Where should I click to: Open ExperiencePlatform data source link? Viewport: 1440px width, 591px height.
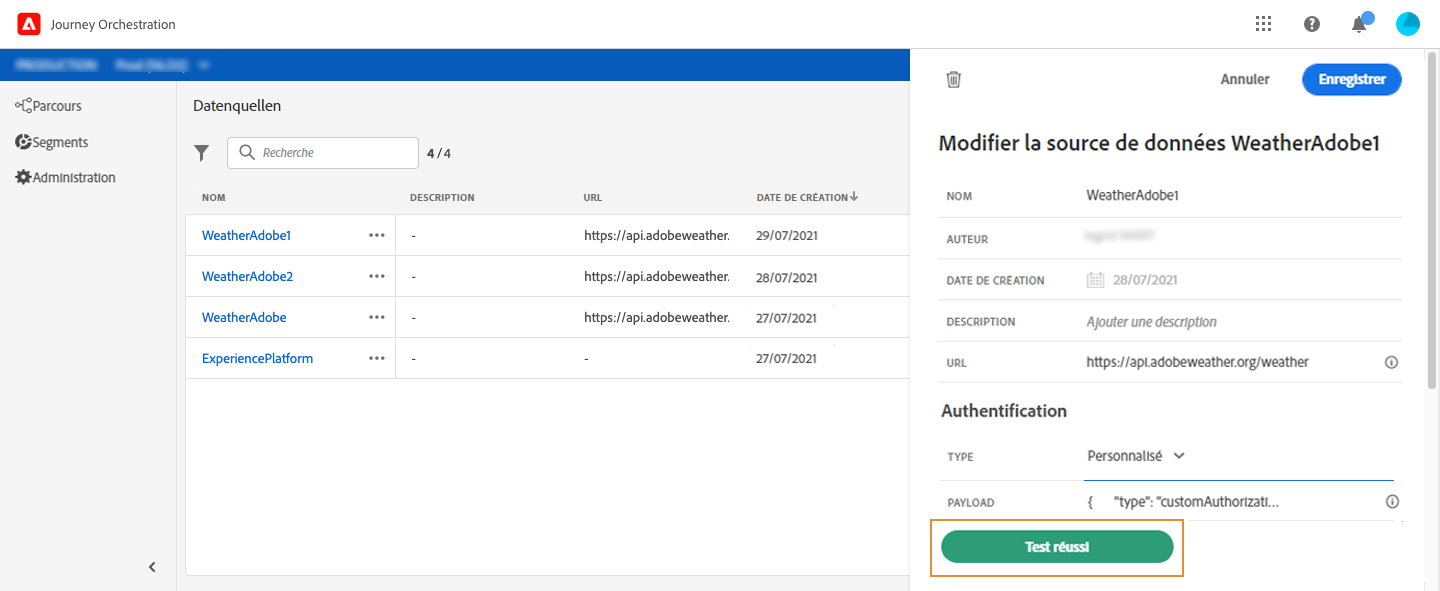pos(257,358)
